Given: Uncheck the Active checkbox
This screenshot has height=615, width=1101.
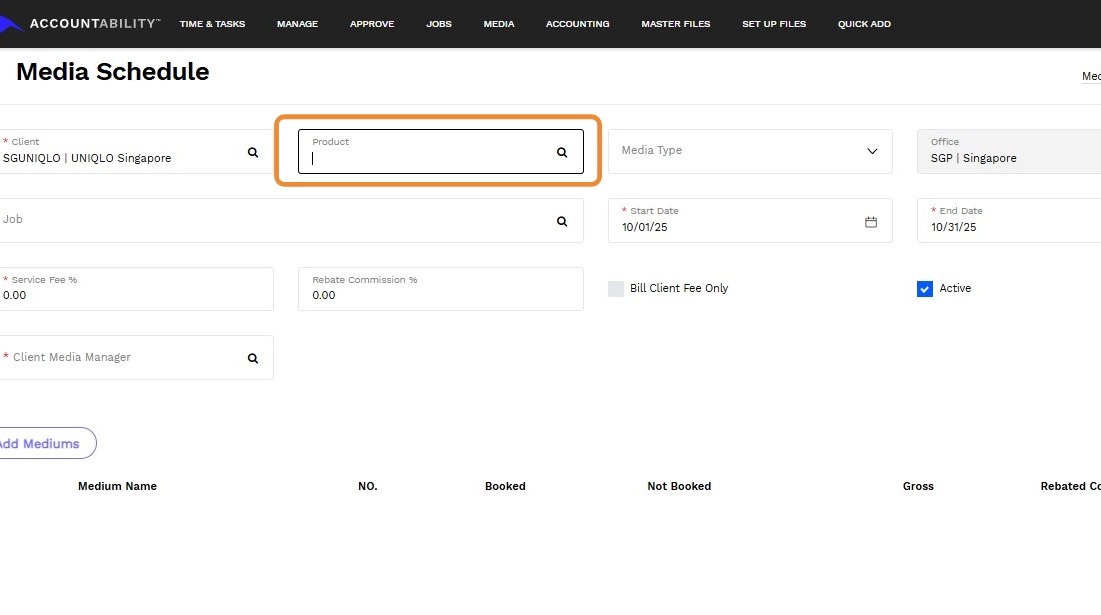Looking at the screenshot, I should pyautogui.click(x=925, y=289).
